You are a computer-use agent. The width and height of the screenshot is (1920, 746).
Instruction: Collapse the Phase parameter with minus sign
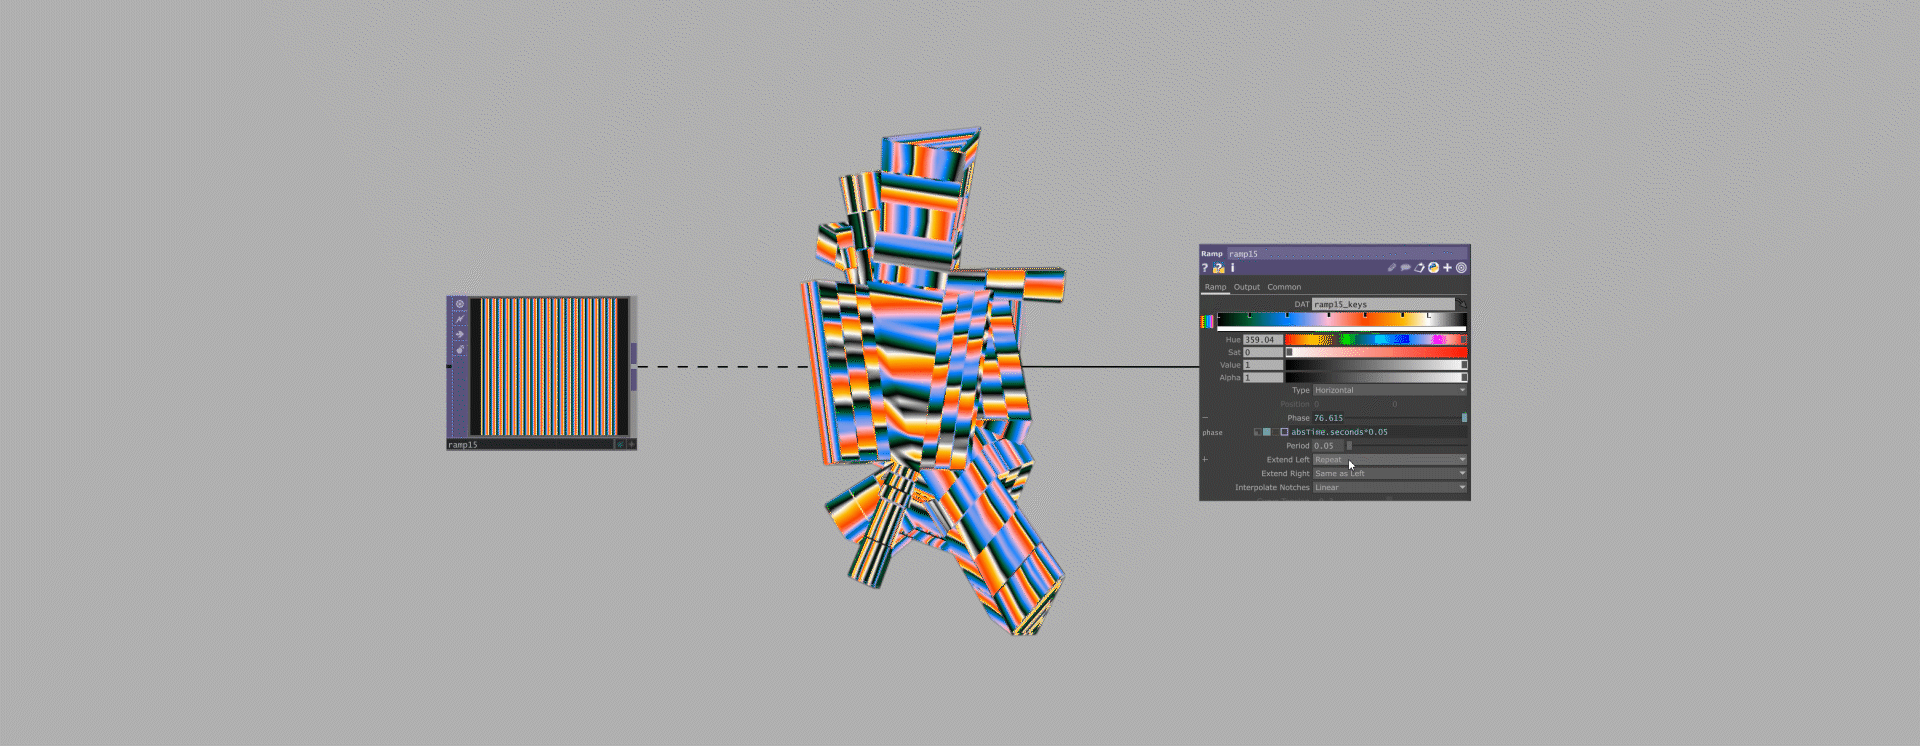click(x=1205, y=417)
